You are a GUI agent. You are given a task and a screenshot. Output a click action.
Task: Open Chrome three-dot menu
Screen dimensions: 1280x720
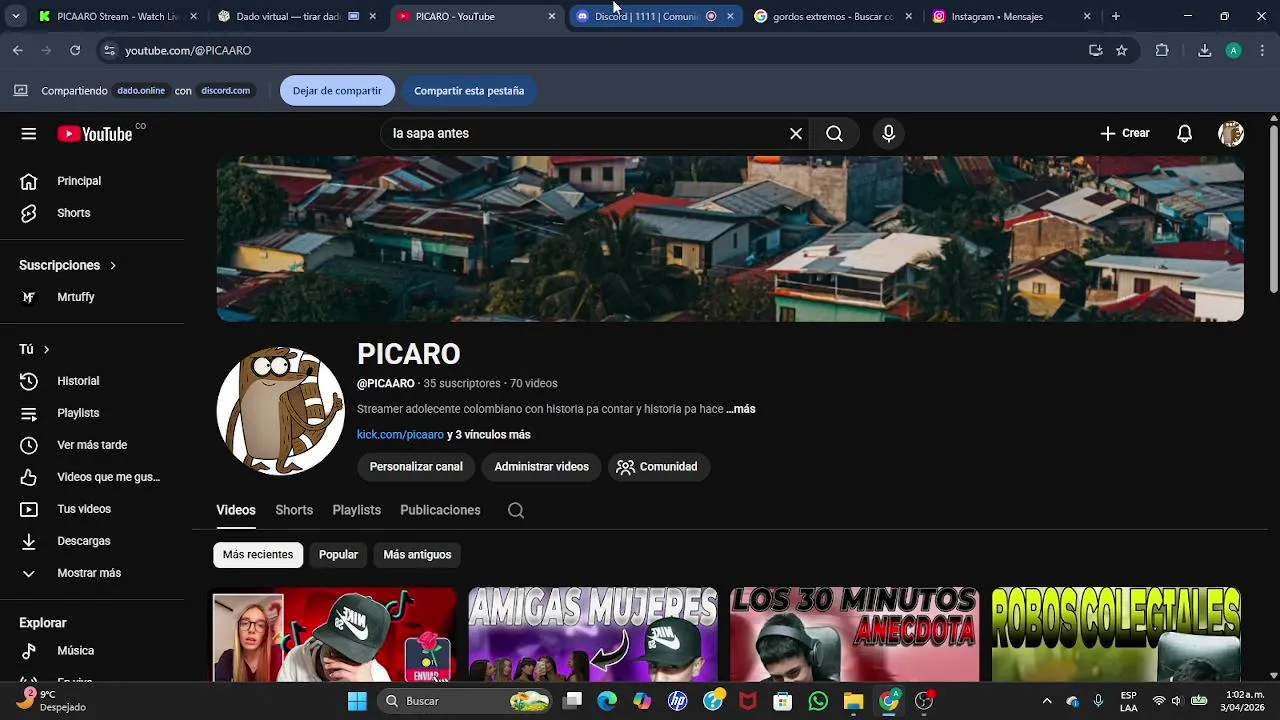[1262, 50]
